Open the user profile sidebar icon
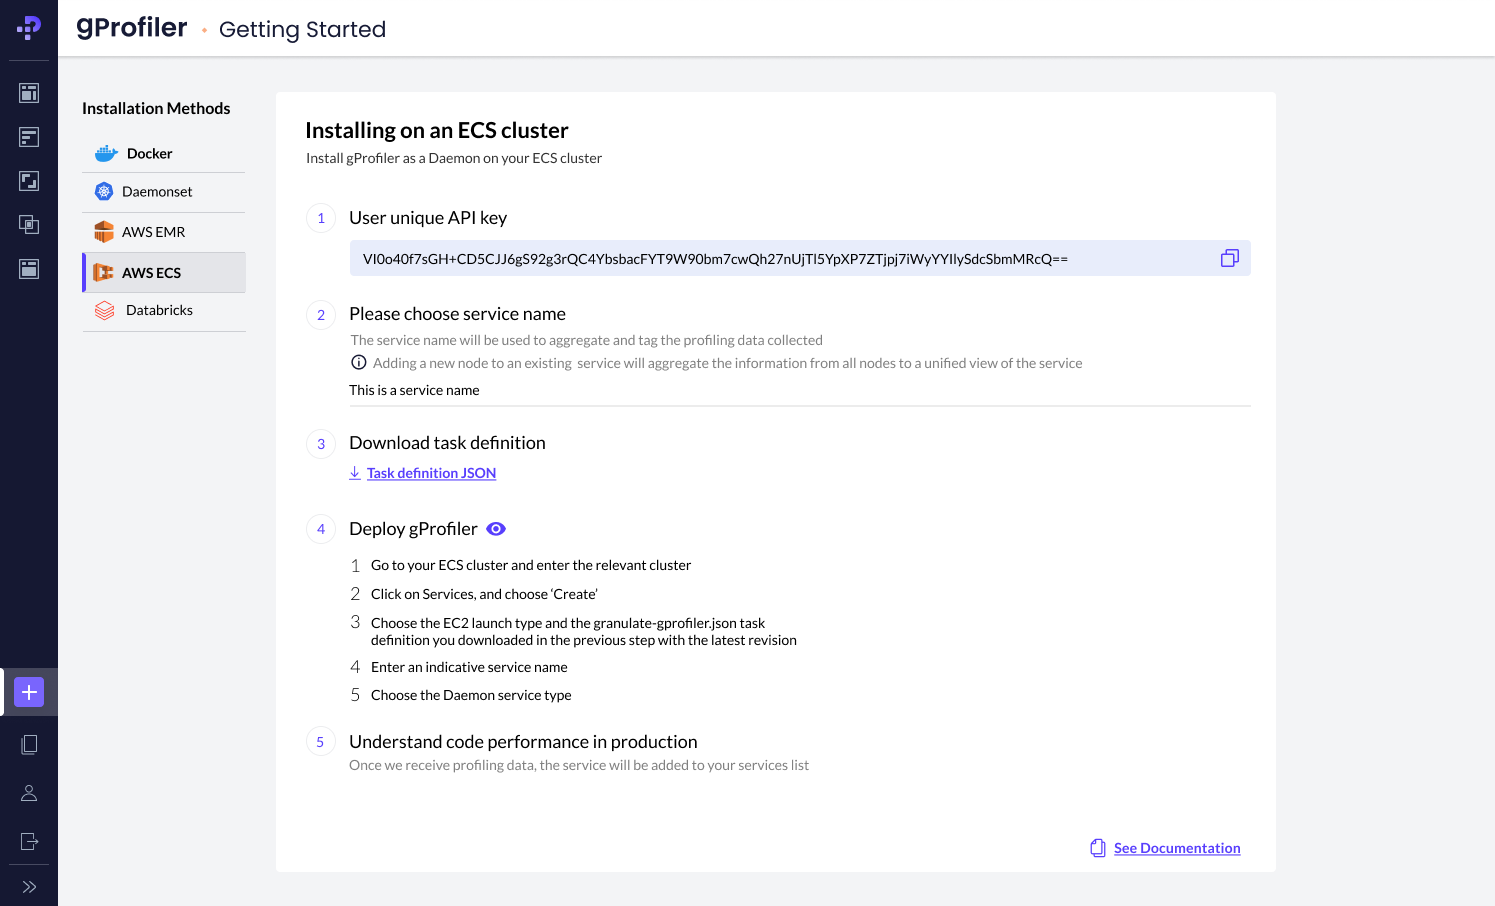Viewport: 1495px width, 906px height. tap(29, 793)
